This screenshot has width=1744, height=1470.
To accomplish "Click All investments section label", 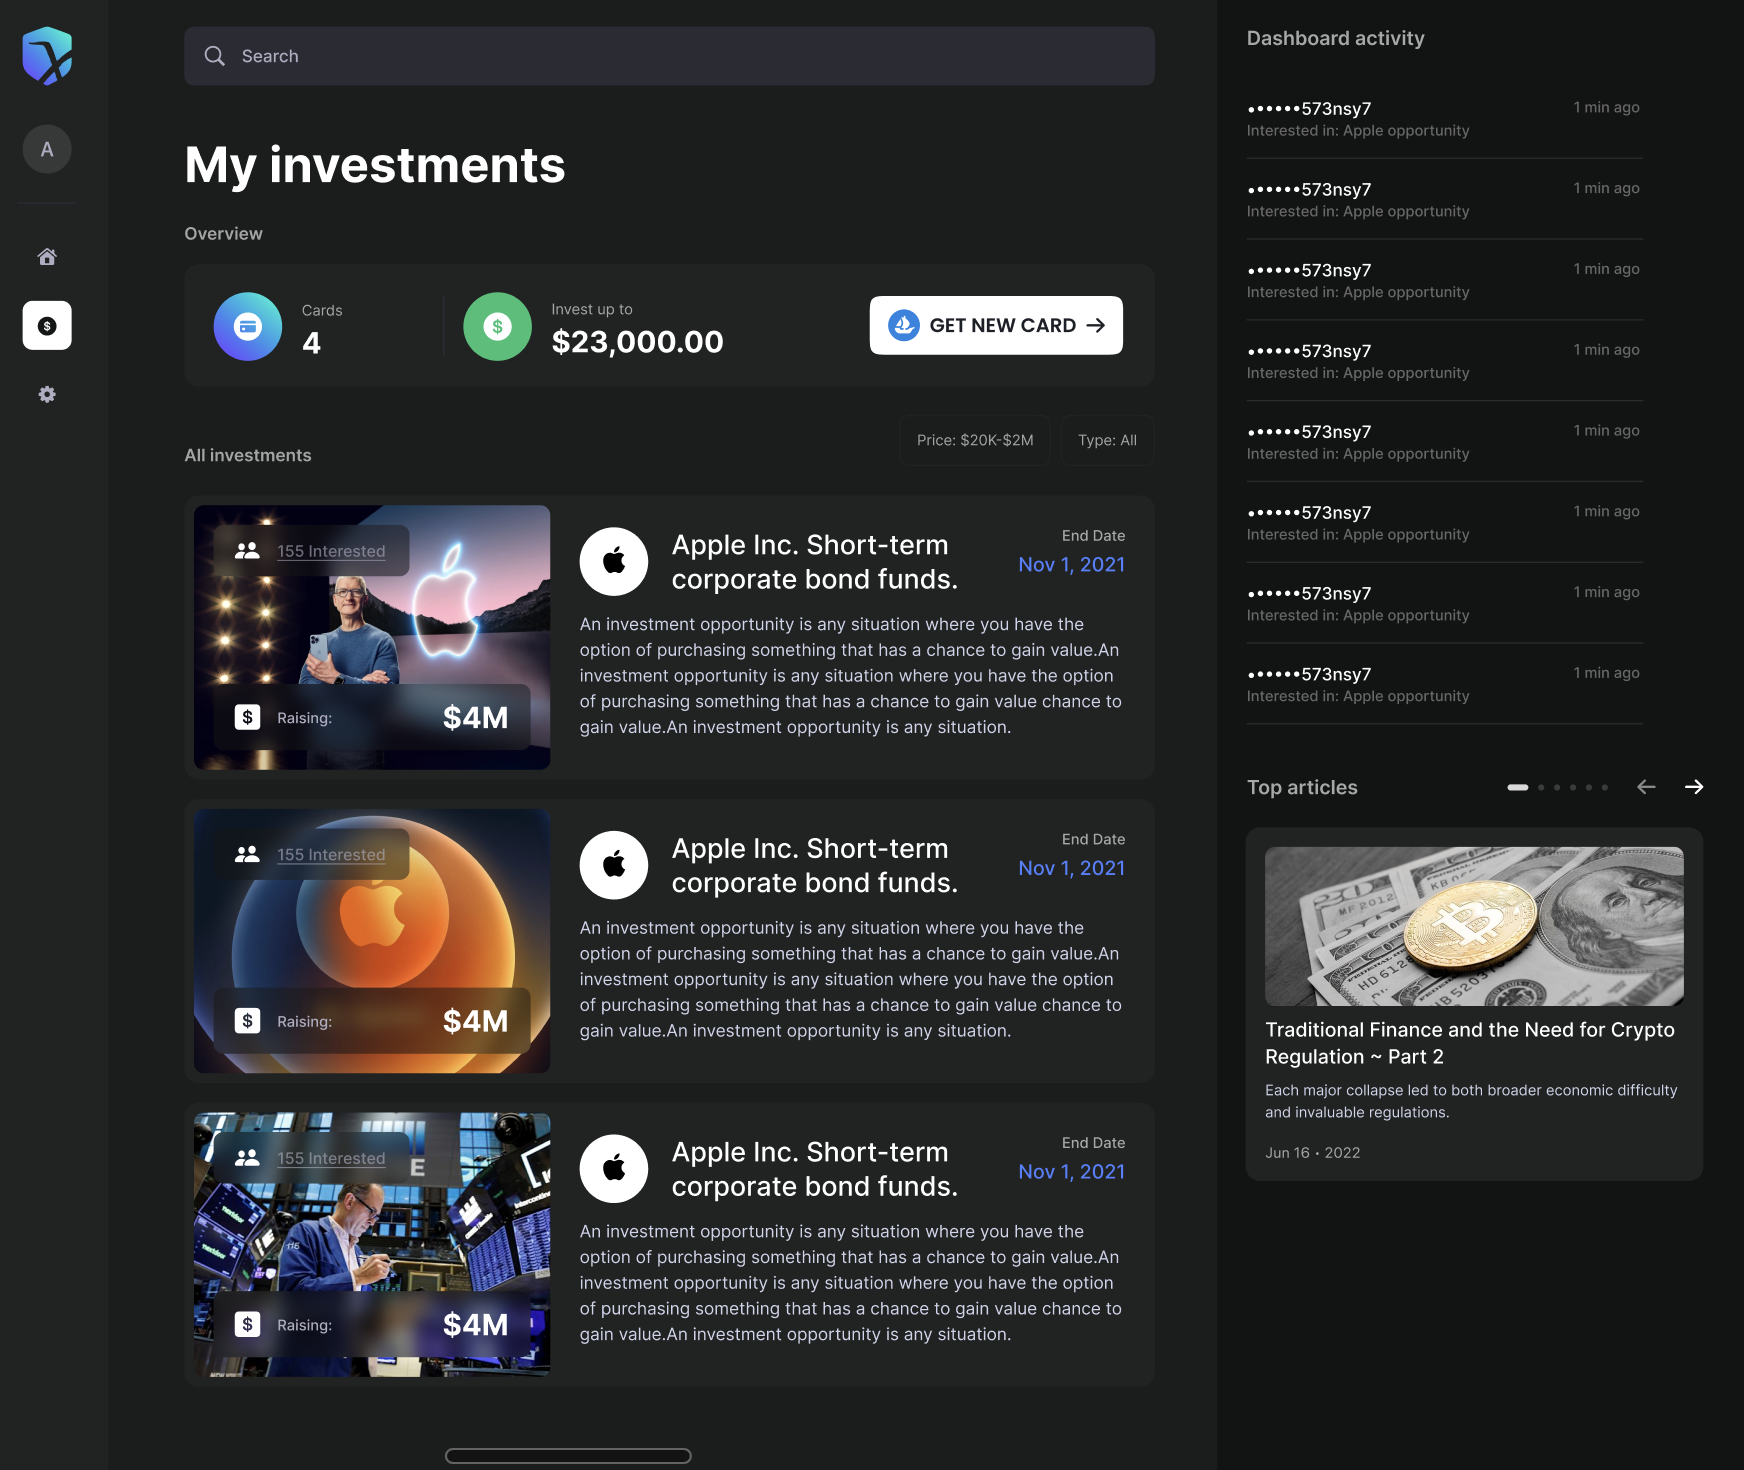I will (x=248, y=455).
